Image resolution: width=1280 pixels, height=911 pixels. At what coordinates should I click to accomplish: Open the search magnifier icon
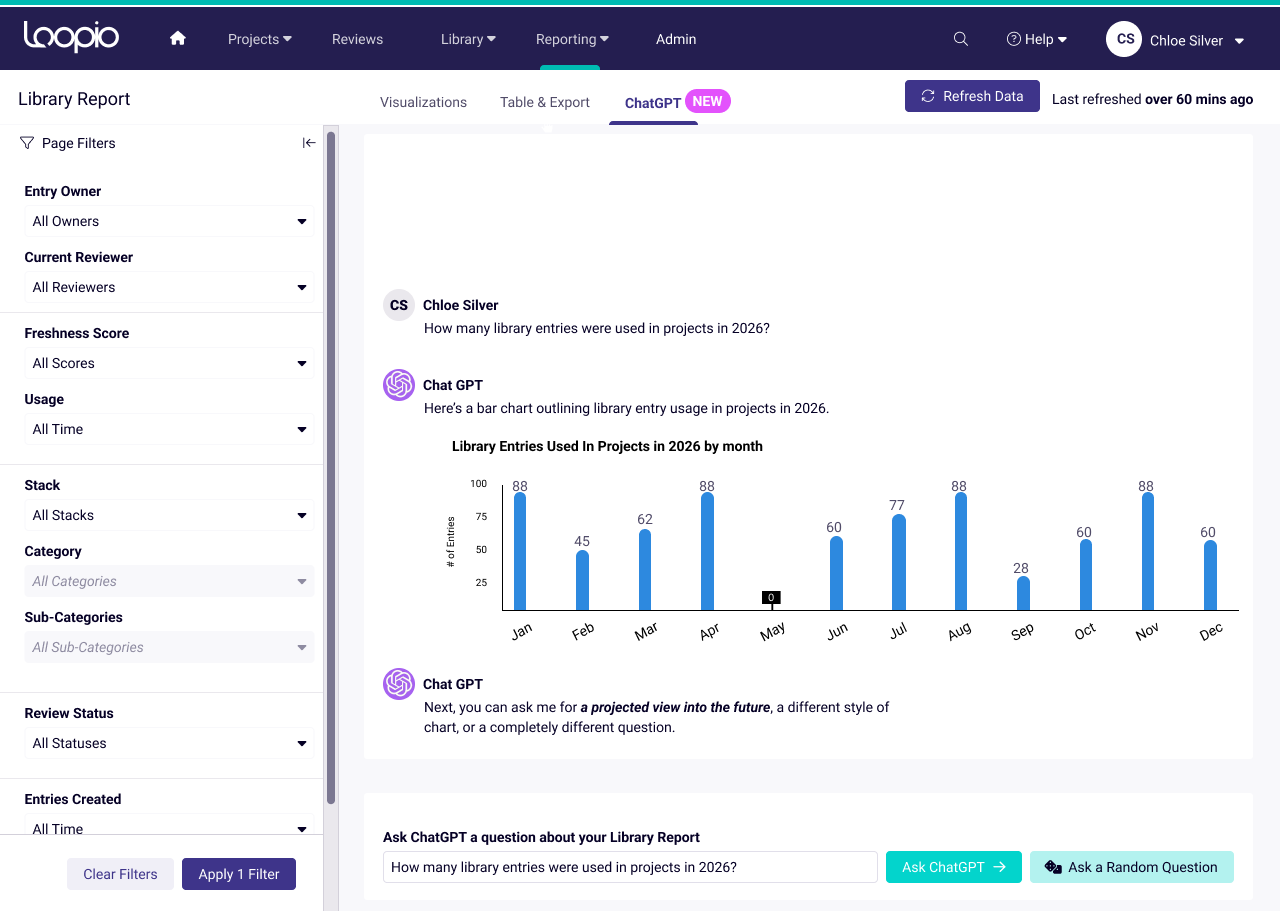point(961,39)
